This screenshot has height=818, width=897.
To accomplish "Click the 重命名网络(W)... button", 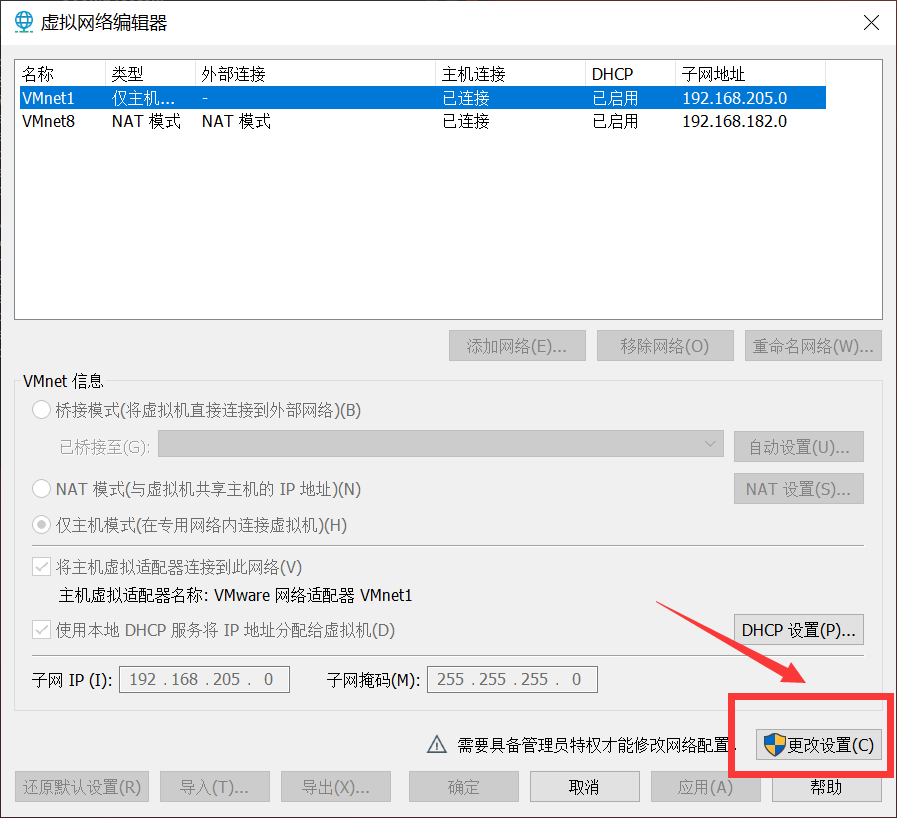I will (x=813, y=346).
